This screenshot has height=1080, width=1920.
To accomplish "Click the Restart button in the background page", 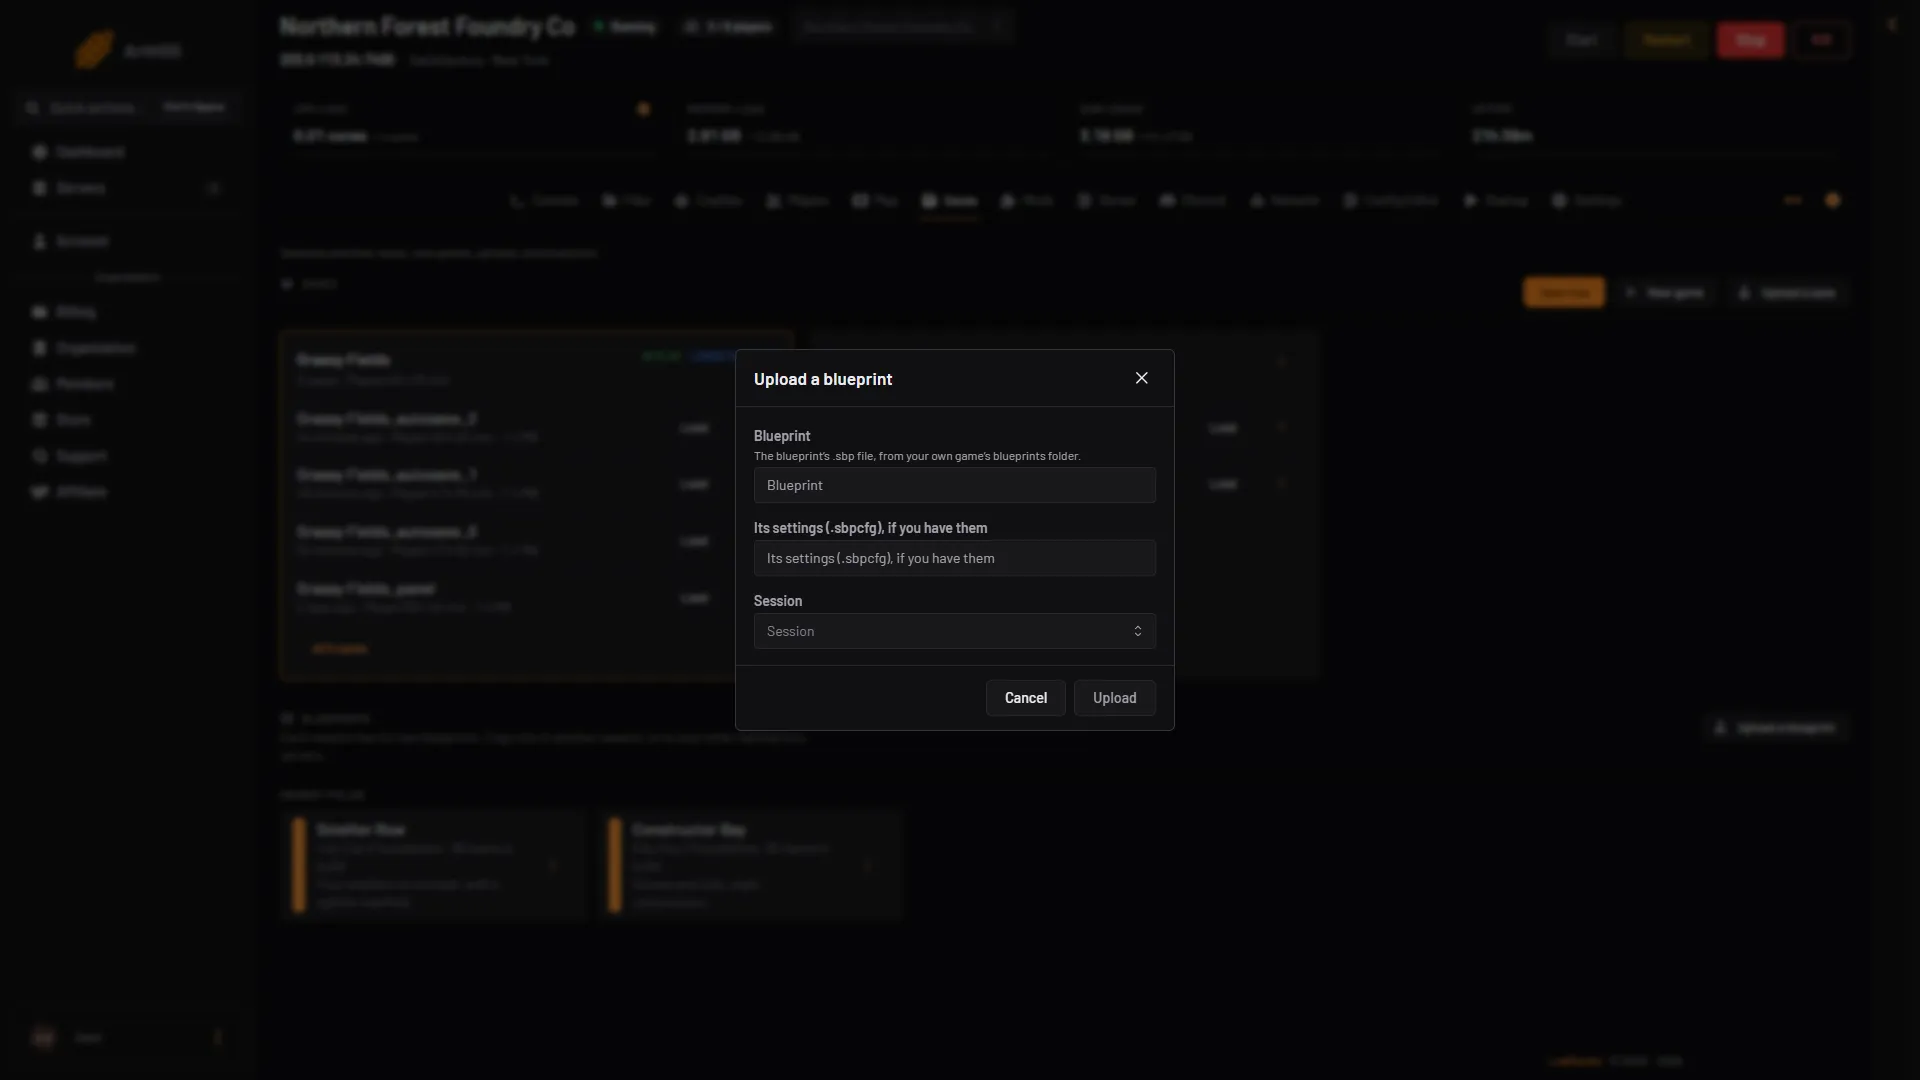I will tap(1667, 40).
